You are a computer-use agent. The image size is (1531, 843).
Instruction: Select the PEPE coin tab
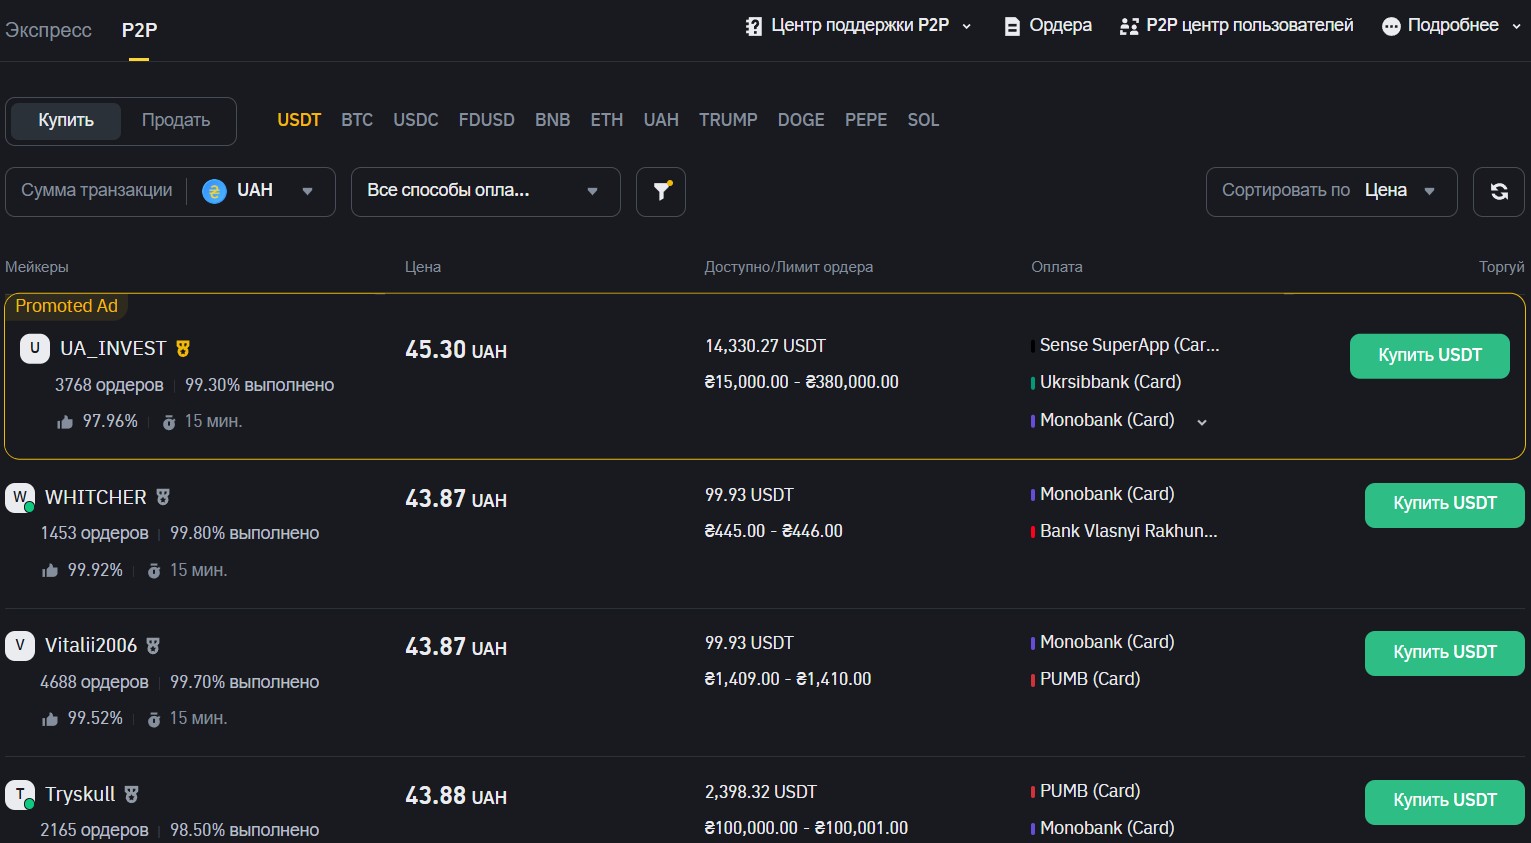tap(866, 120)
